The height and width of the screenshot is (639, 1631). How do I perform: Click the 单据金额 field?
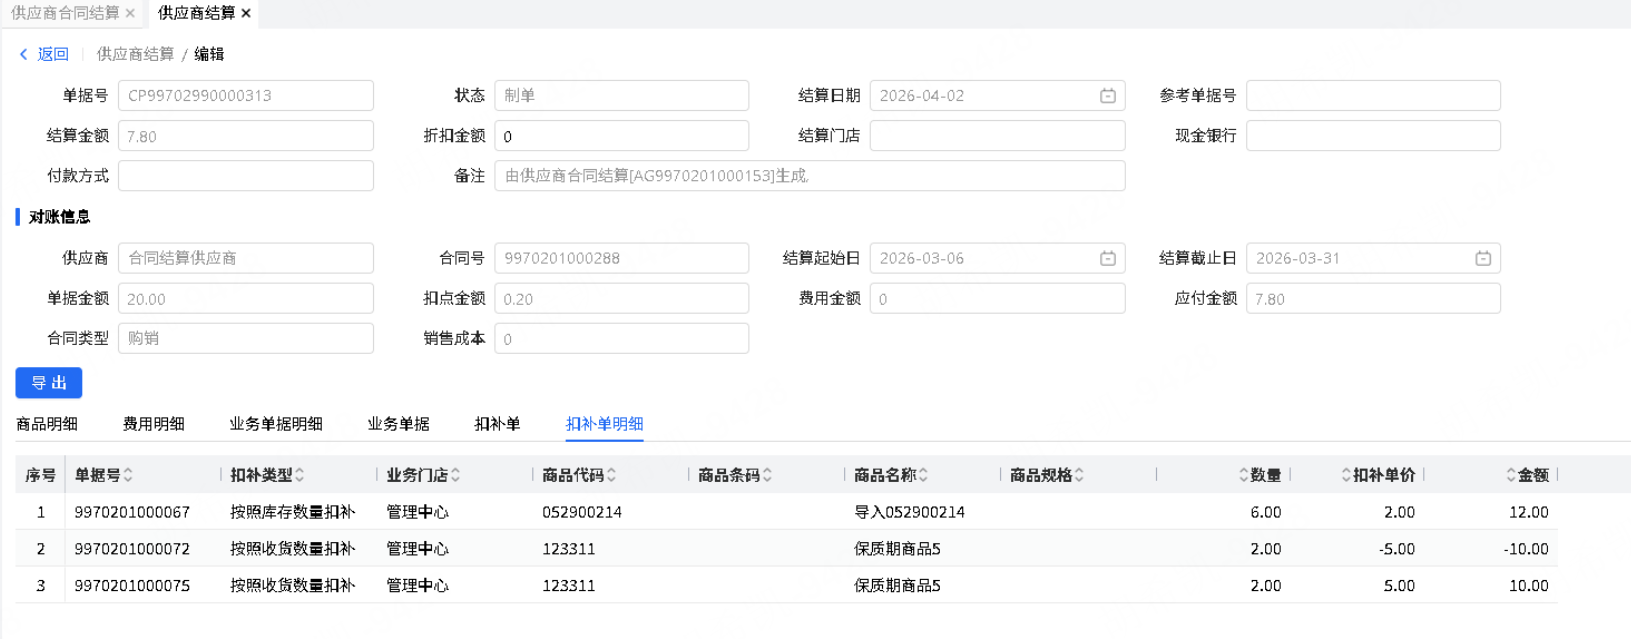(246, 298)
